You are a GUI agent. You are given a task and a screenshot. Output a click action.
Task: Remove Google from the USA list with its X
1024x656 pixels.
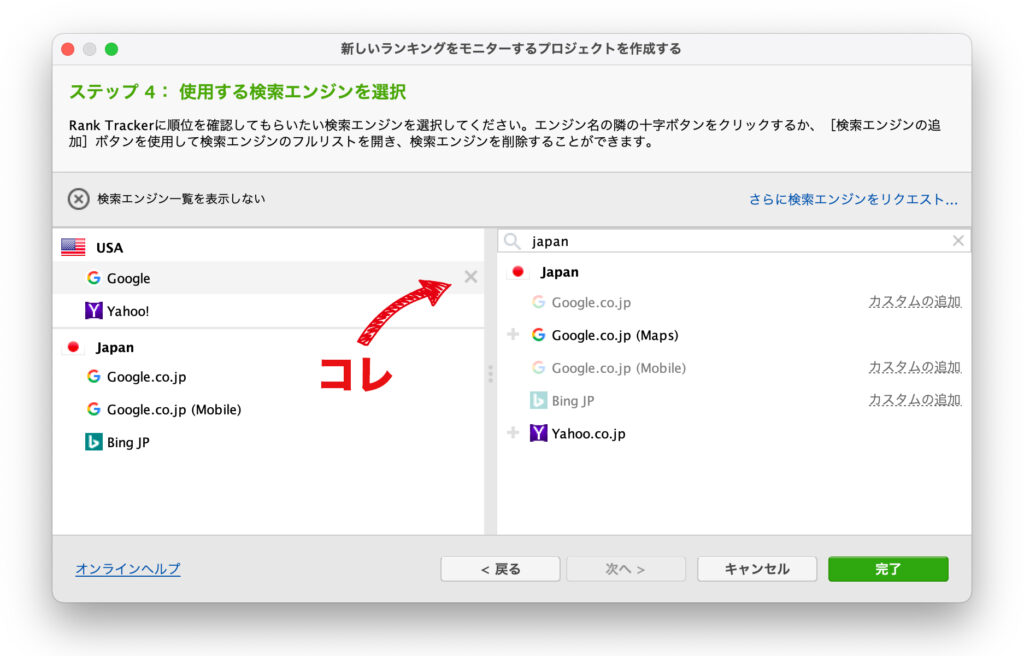tap(471, 277)
